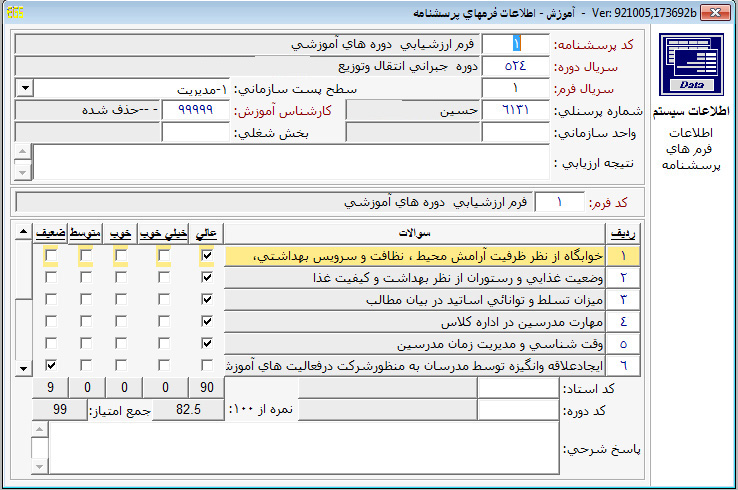Check ضعيف checkbox for question row ١
Viewport: 738px width, 490px height.
click(51, 256)
